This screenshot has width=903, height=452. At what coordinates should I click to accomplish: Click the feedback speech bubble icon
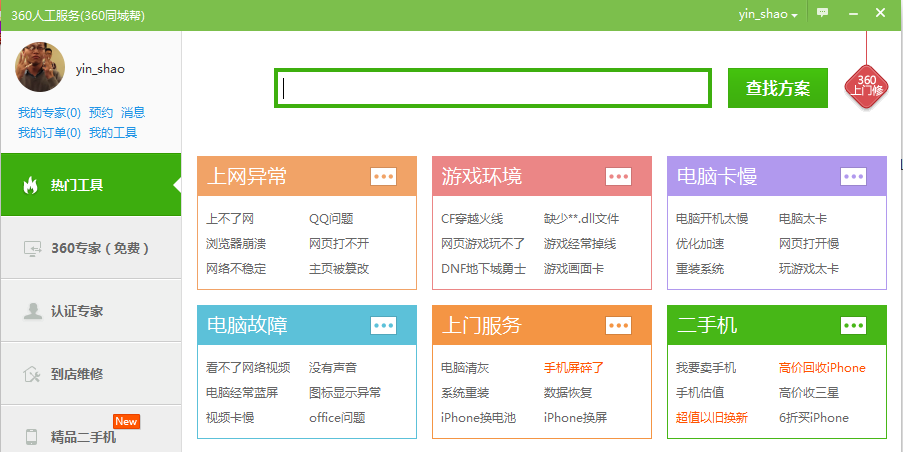click(822, 13)
